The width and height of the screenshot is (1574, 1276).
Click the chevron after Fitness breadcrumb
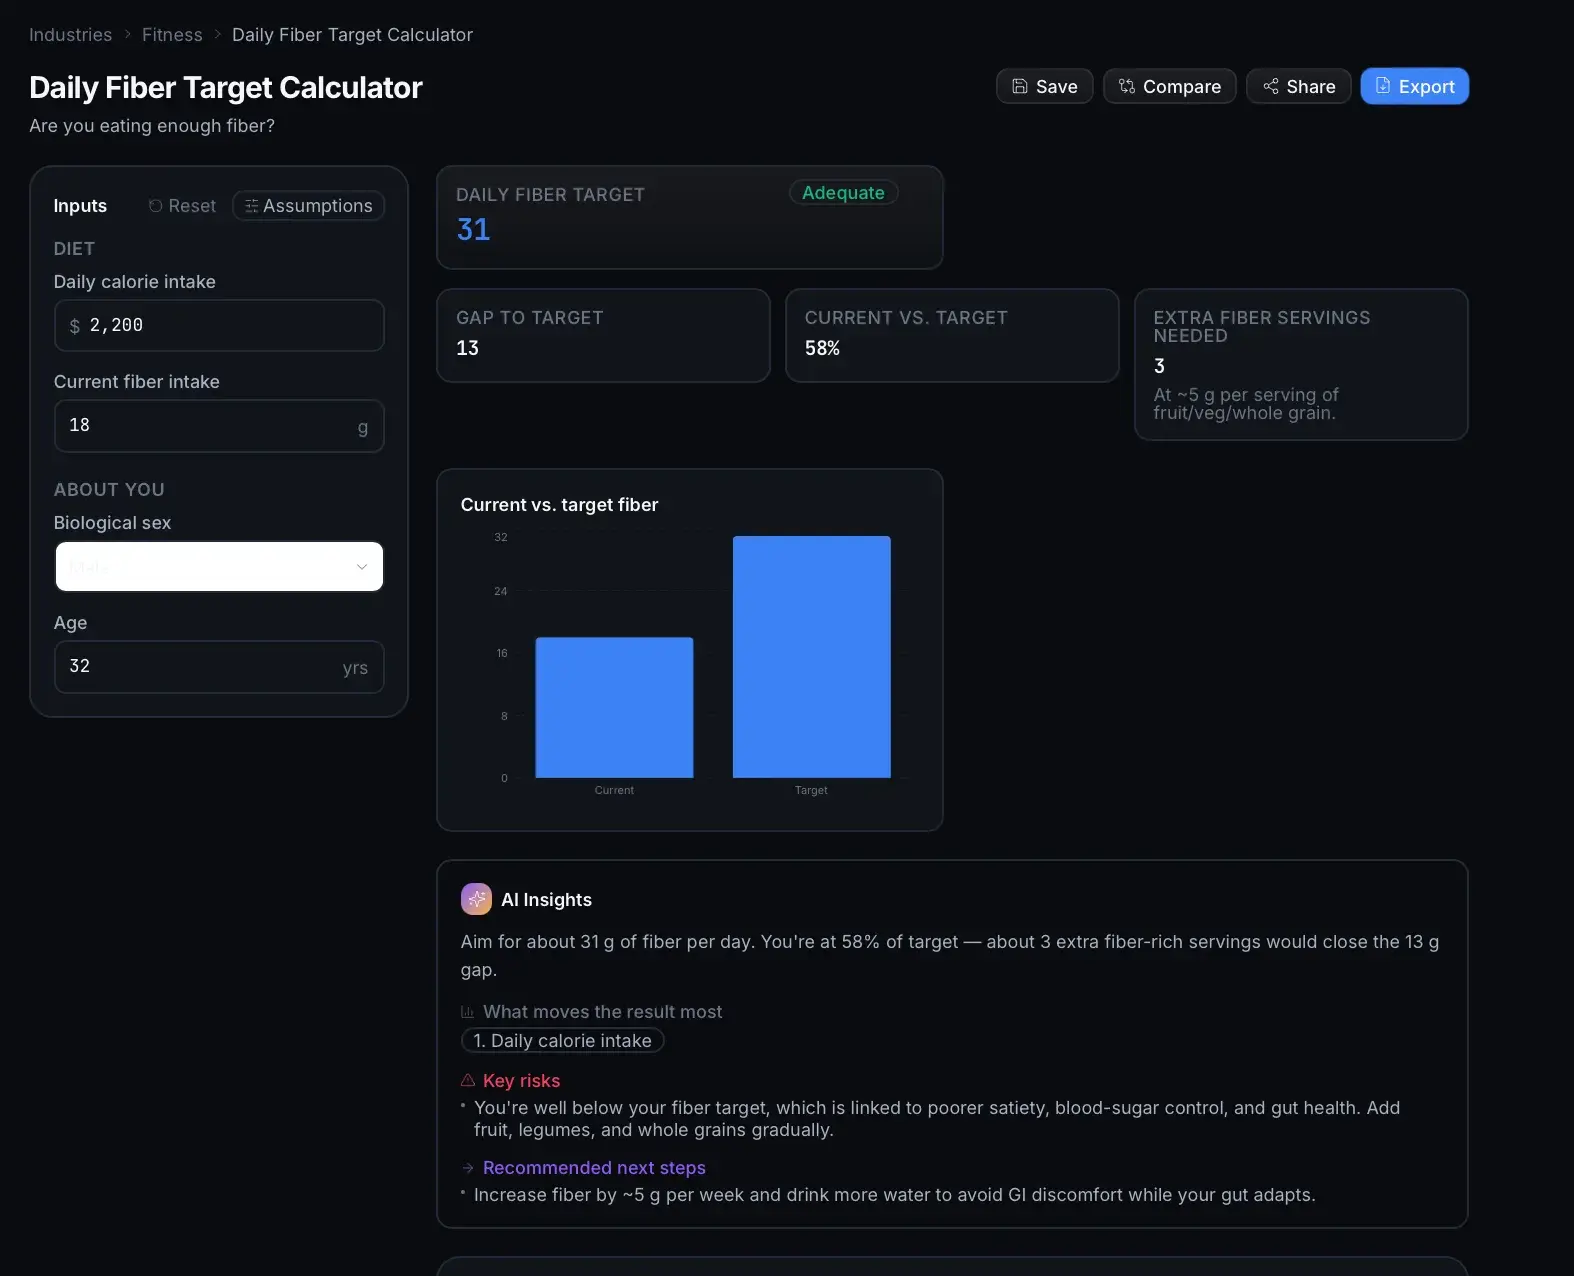pos(217,35)
